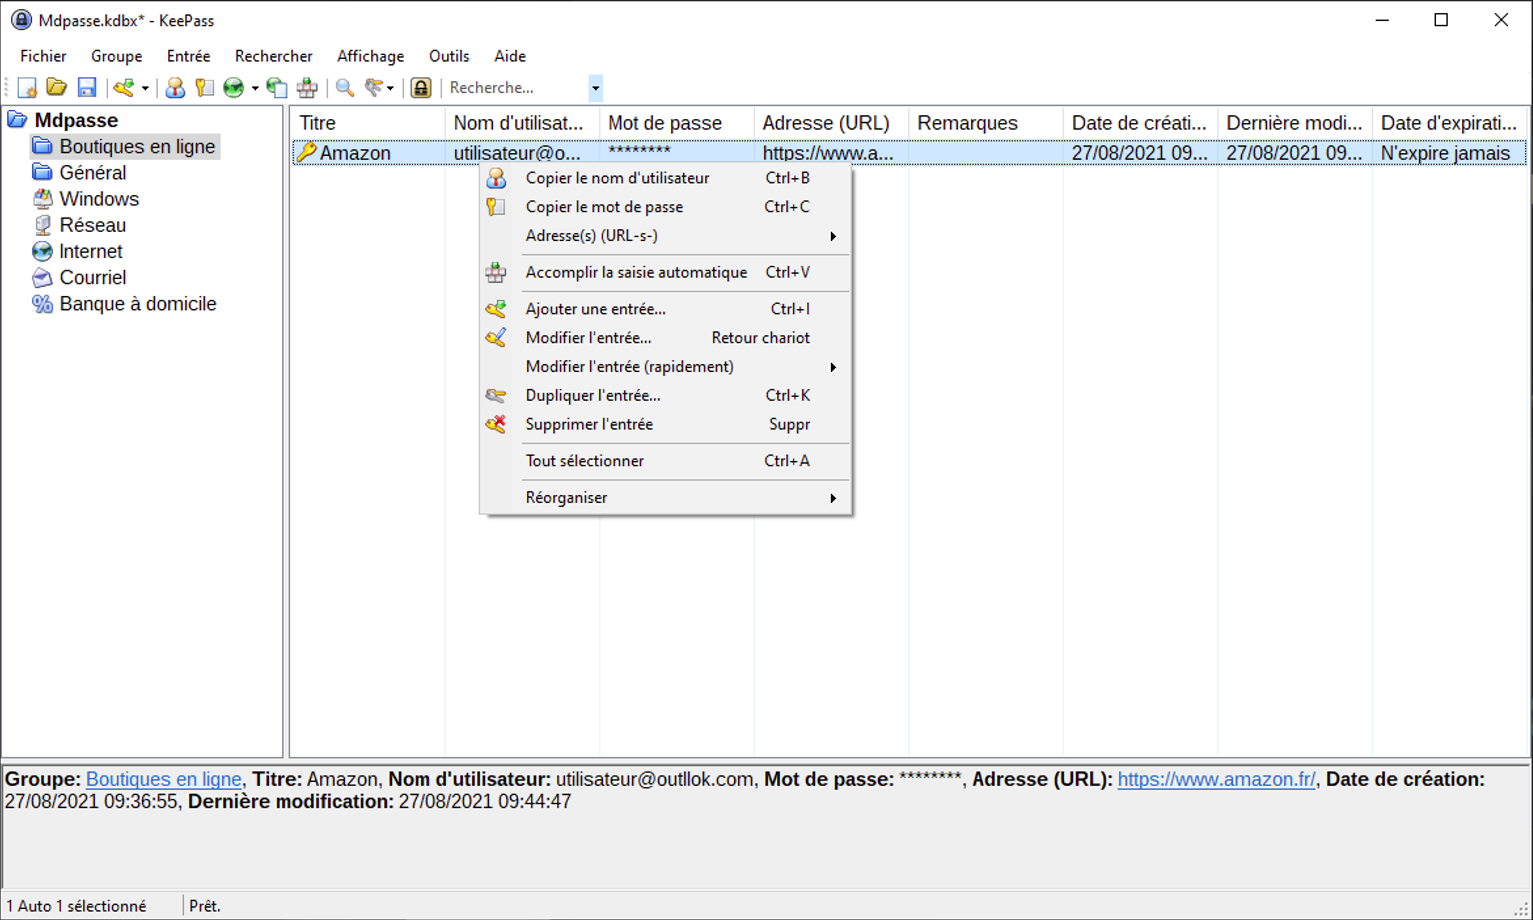Click the KeePass lock icon in title bar
The width and height of the screenshot is (1533, 920).
pyautogui.click(x=21, y=20)
